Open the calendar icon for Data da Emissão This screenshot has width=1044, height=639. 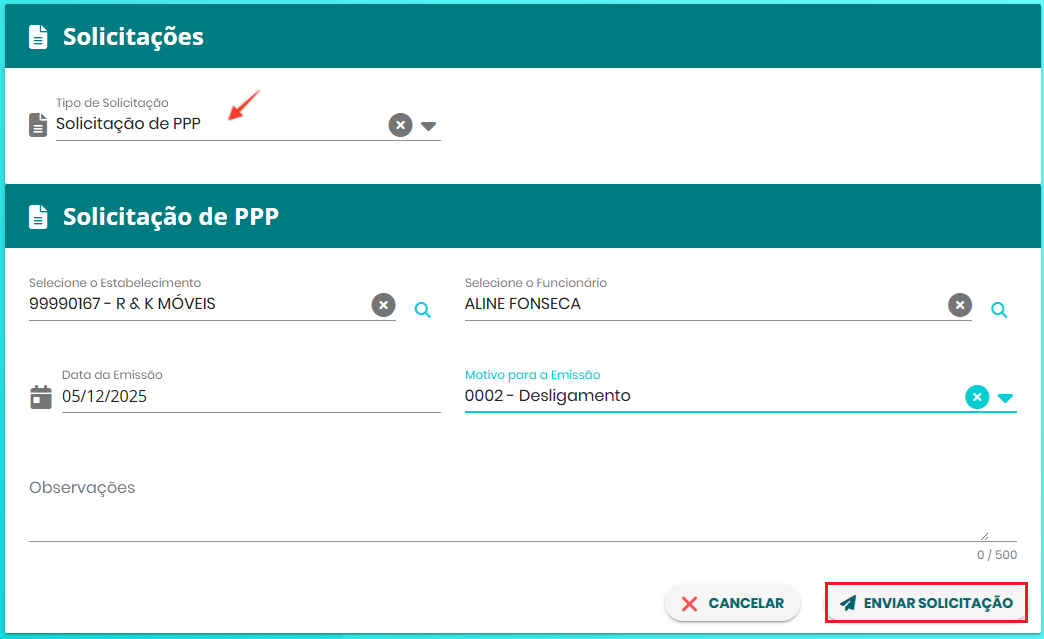pos(41,397)
